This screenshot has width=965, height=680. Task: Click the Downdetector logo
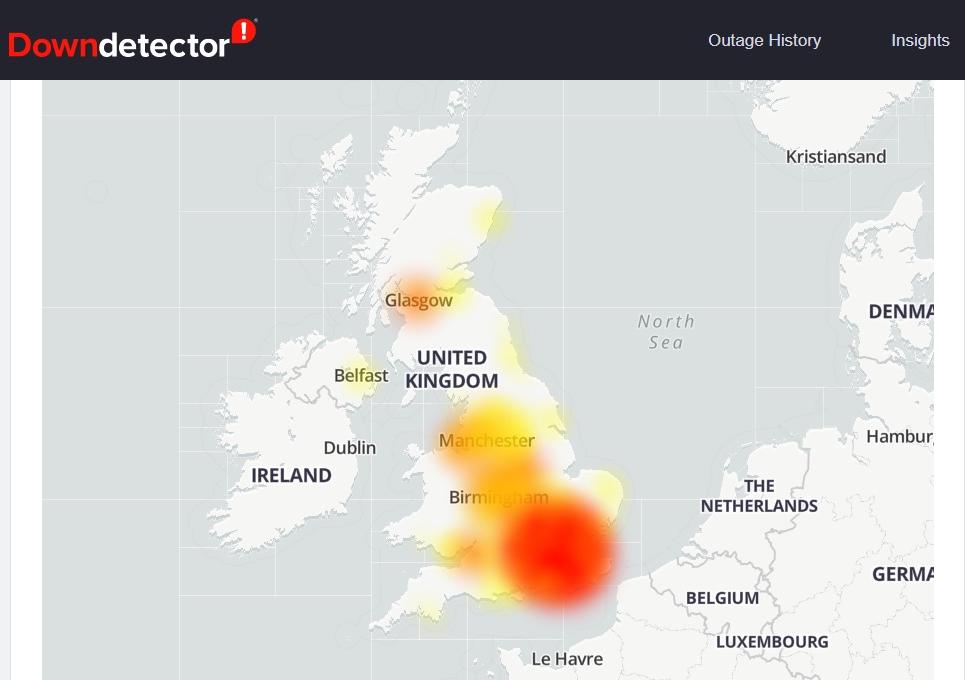pyautogui.click(x=120, y=45)
